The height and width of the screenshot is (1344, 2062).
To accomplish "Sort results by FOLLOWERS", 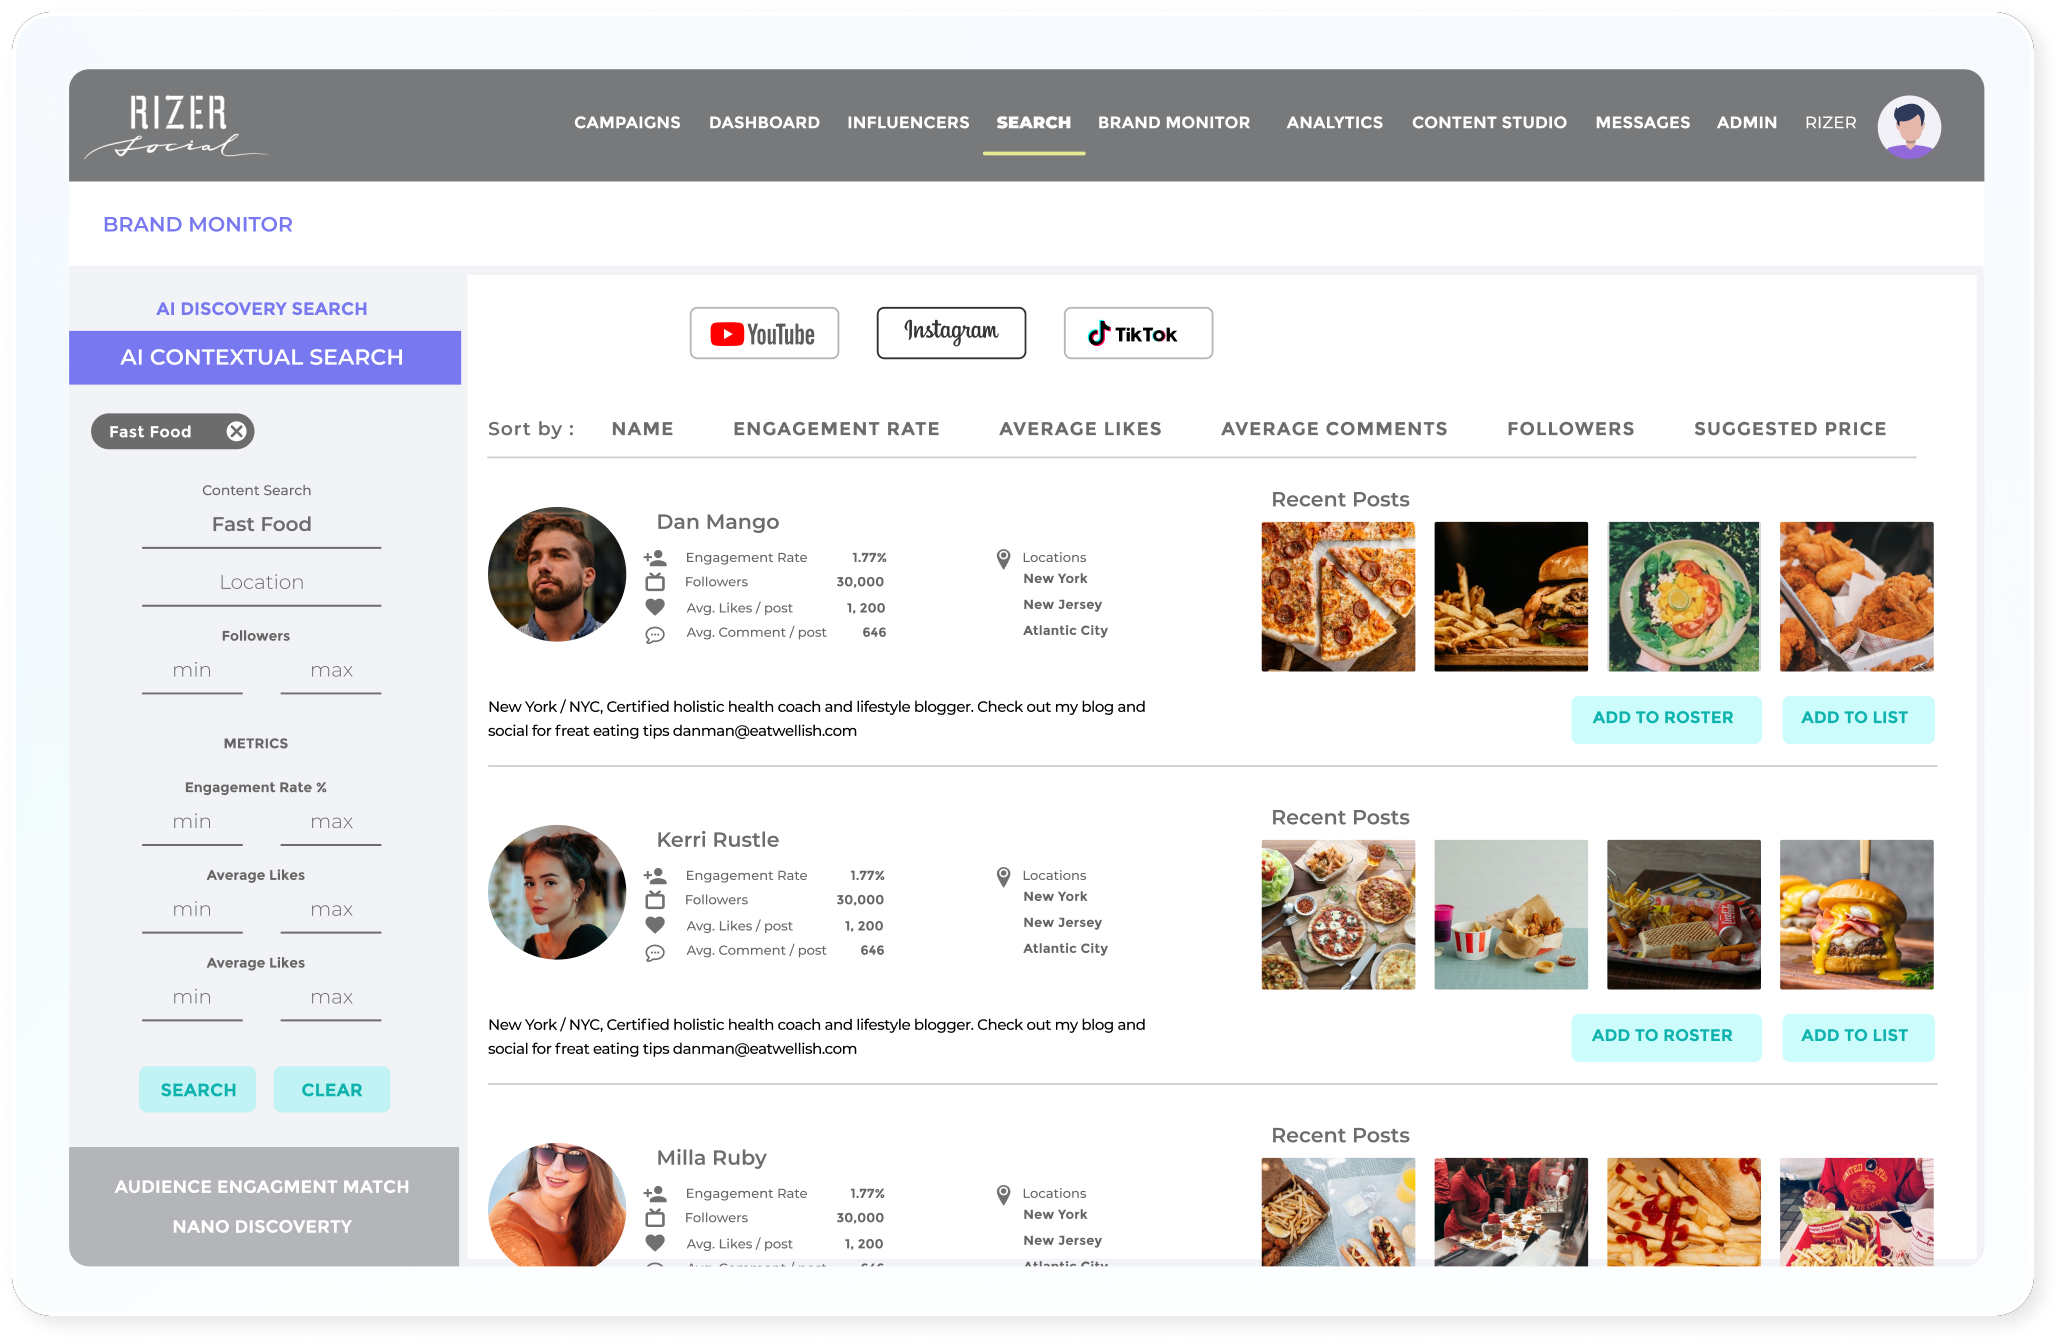I will 1570,428.
